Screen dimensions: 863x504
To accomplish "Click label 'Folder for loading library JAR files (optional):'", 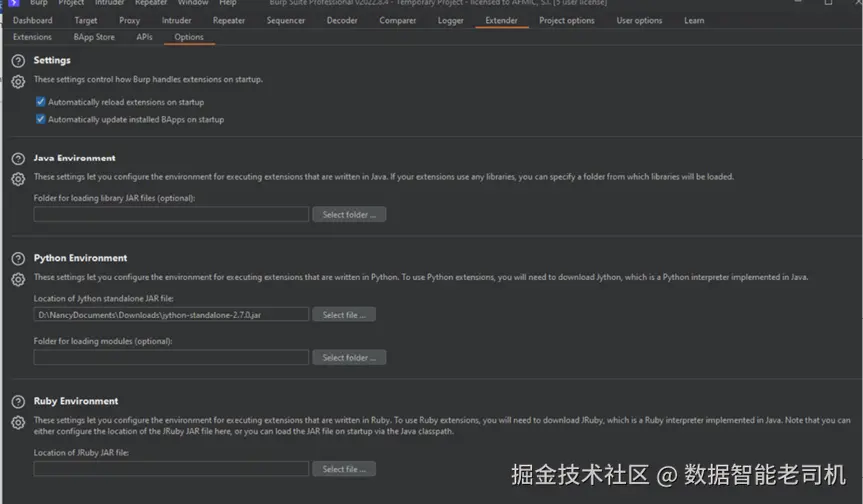I will click(x=114, y=198).
